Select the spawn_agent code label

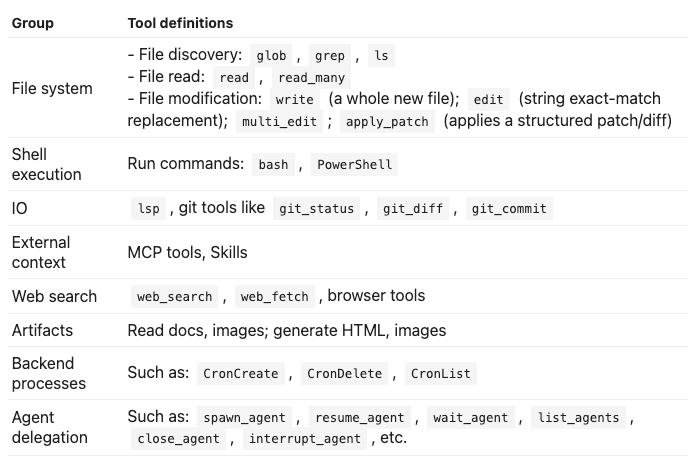tap(244, 417)
